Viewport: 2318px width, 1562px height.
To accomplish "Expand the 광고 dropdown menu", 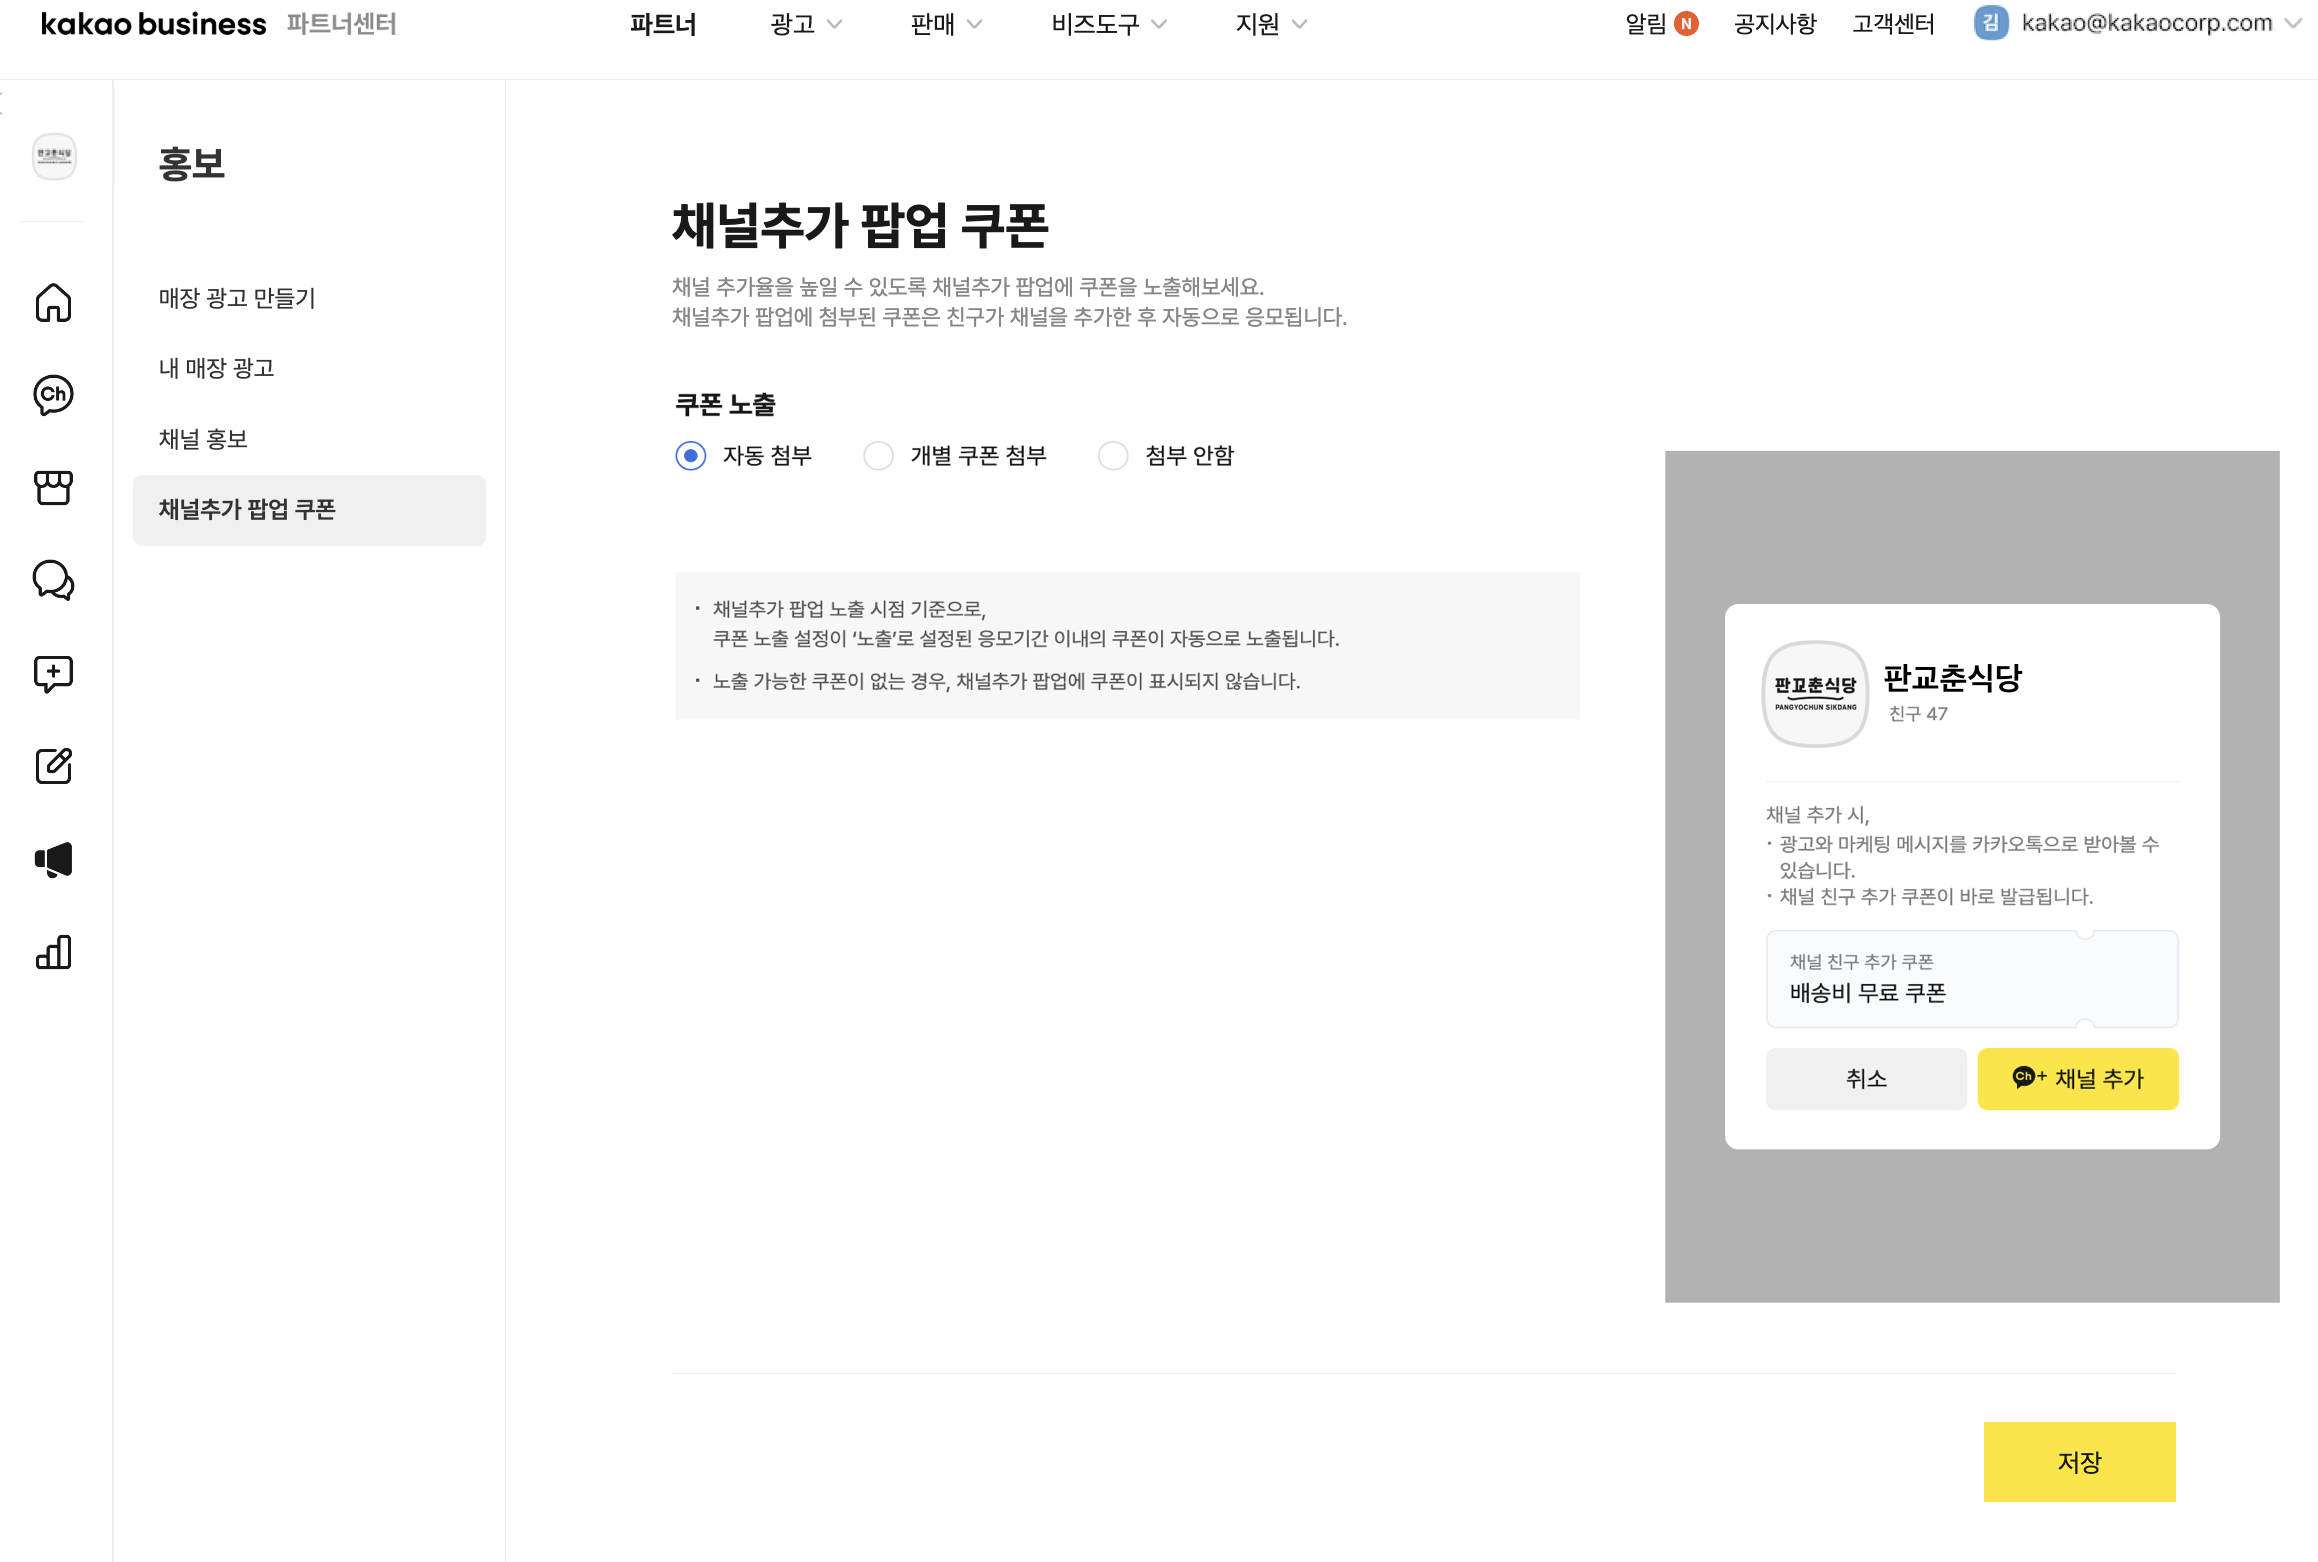I will click(806, 24).
